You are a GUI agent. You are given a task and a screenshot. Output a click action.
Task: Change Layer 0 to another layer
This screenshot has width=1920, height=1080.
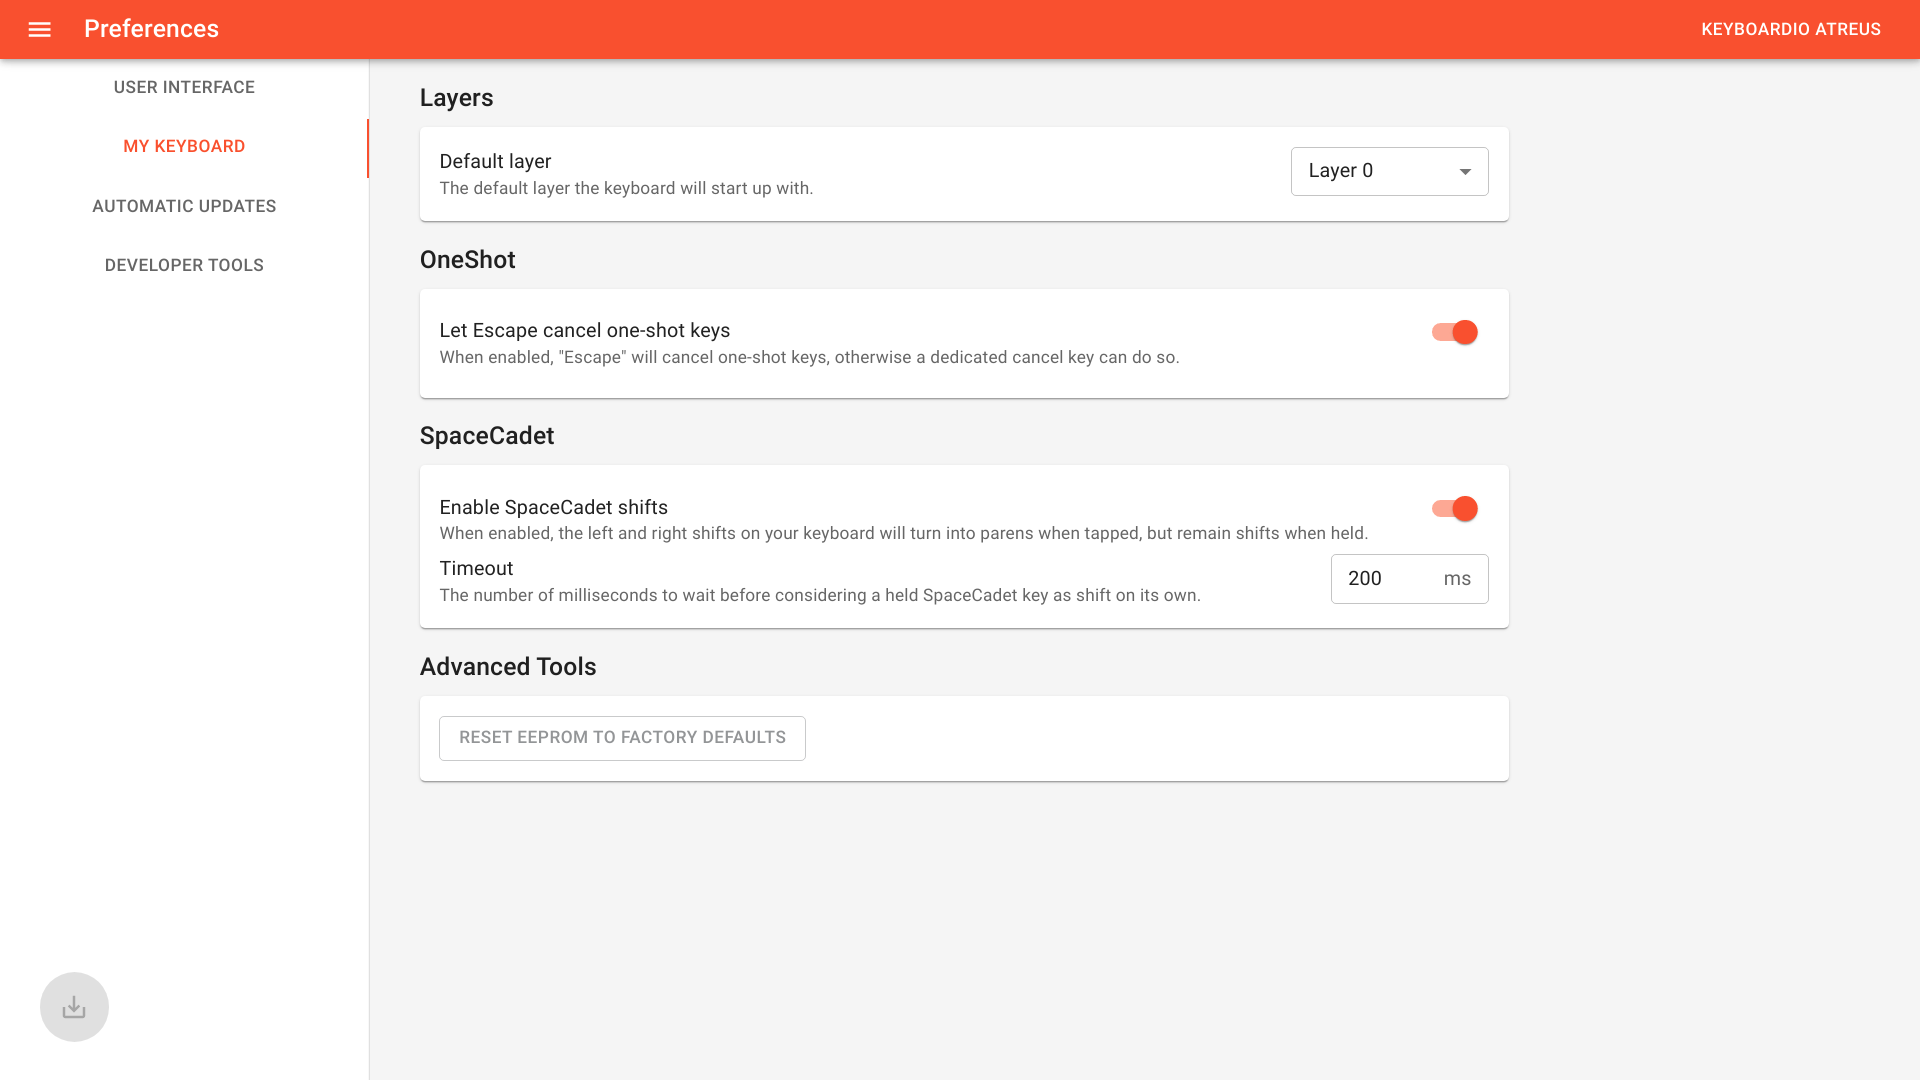1389,171
